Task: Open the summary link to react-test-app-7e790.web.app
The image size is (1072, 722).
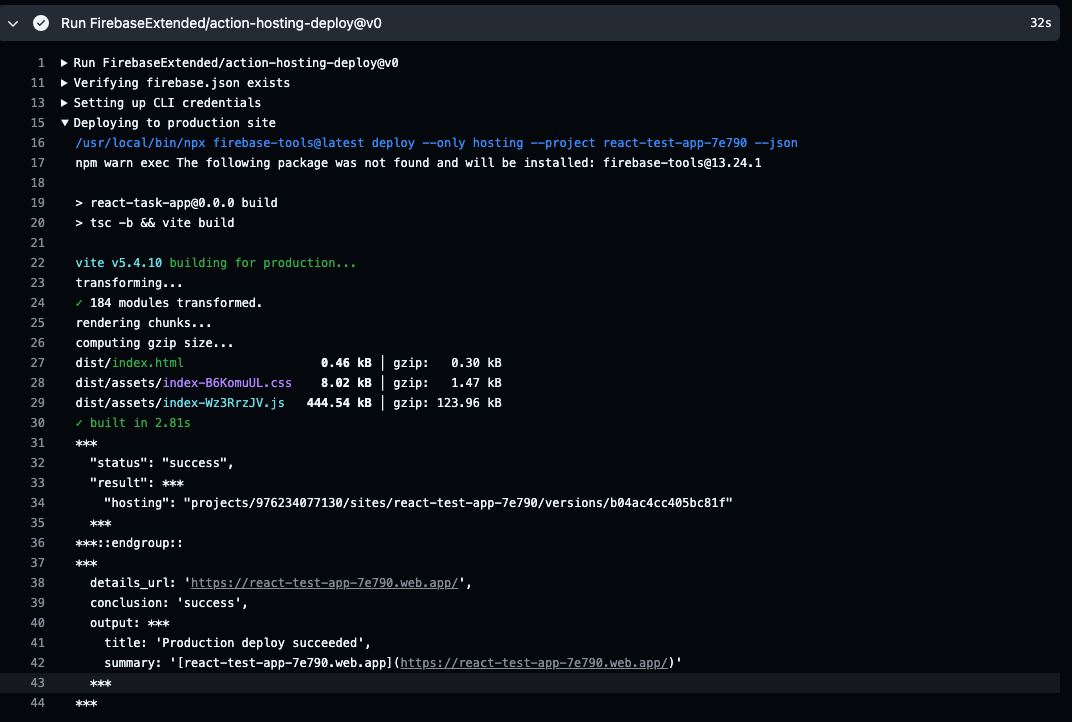Action: 534,663
